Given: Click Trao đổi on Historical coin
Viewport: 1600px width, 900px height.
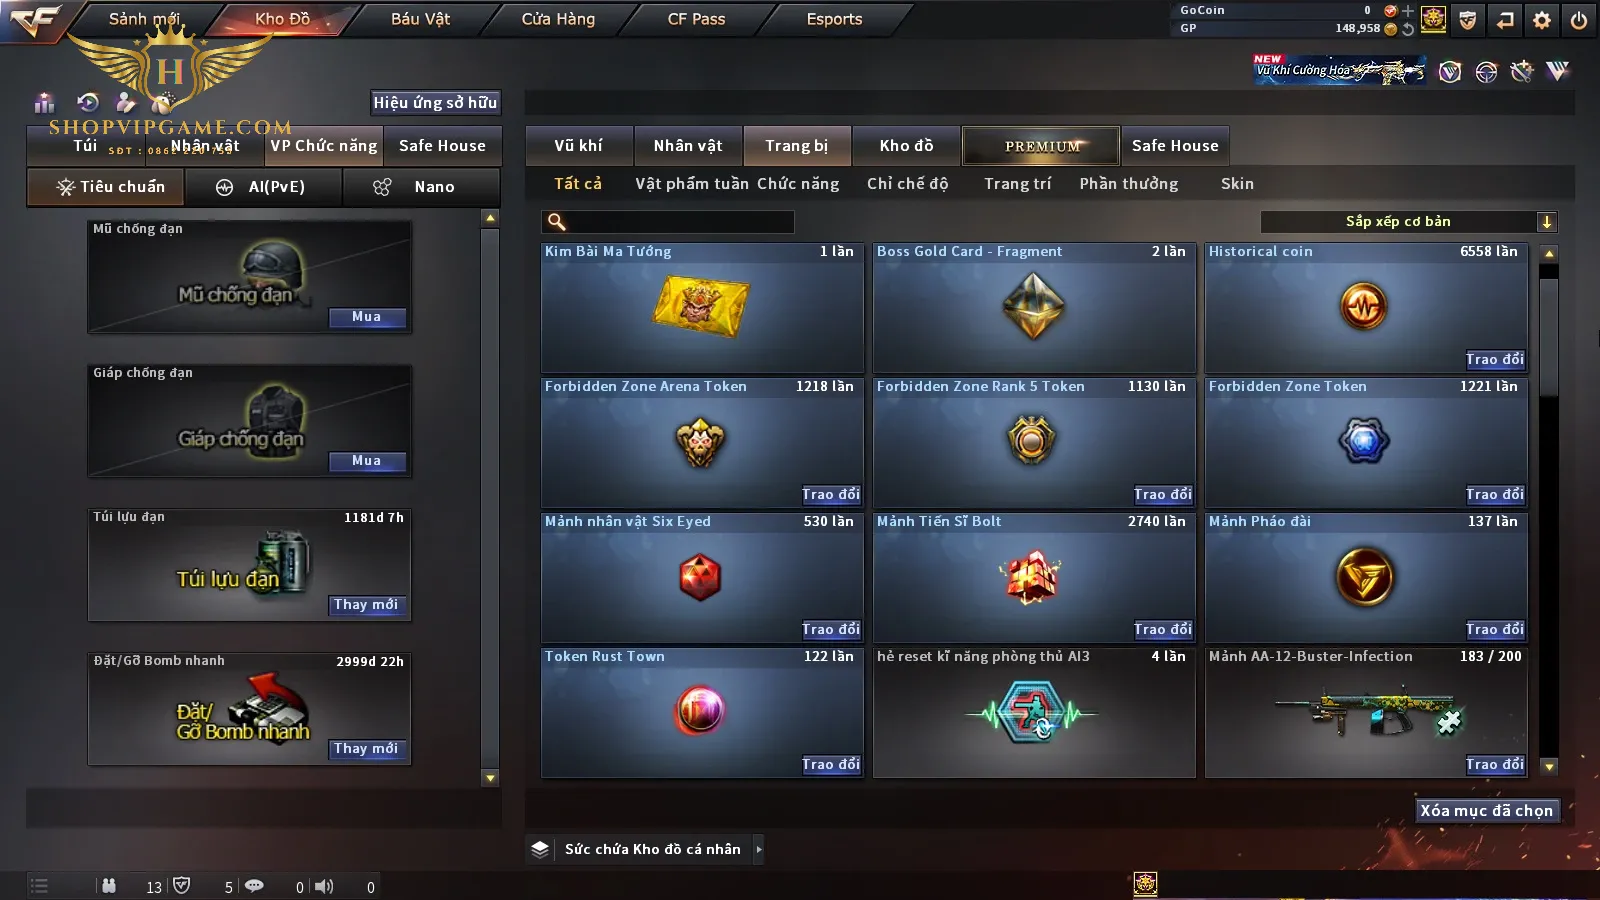Looking at the screenshot, I should pyautogui.click(x=1495, y=359).
